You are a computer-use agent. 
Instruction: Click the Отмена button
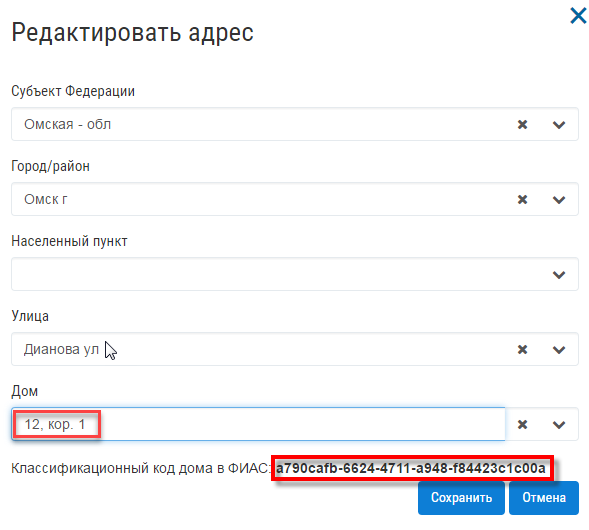[544, 498]
